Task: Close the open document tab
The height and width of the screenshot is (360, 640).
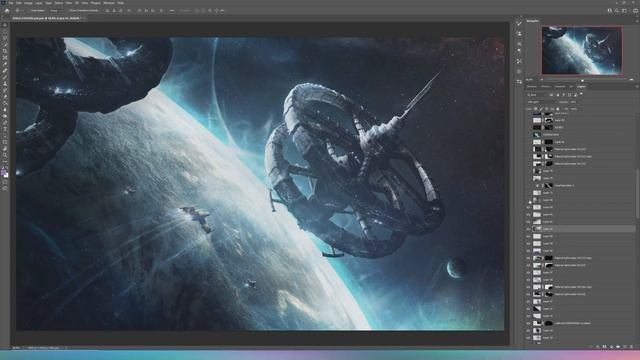Action: 83,18
